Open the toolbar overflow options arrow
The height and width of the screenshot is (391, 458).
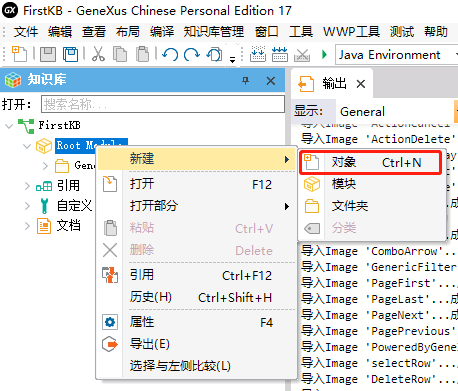[x=232, y=60]
